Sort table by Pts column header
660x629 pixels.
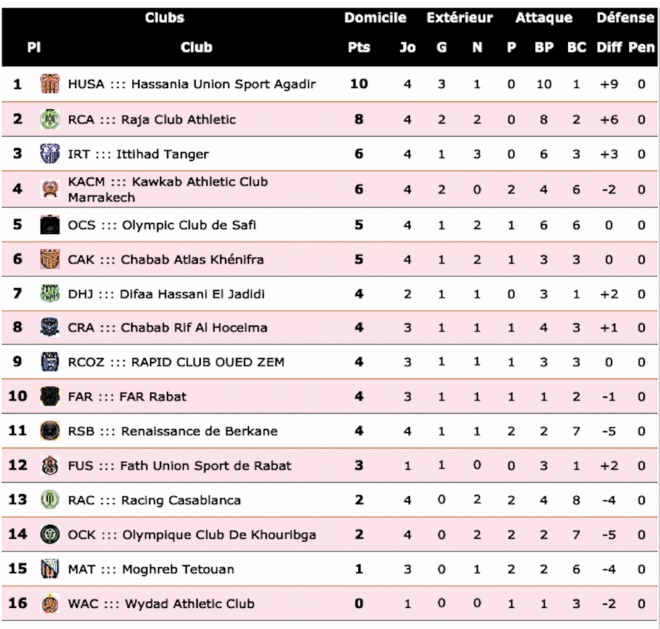point(358,47)
